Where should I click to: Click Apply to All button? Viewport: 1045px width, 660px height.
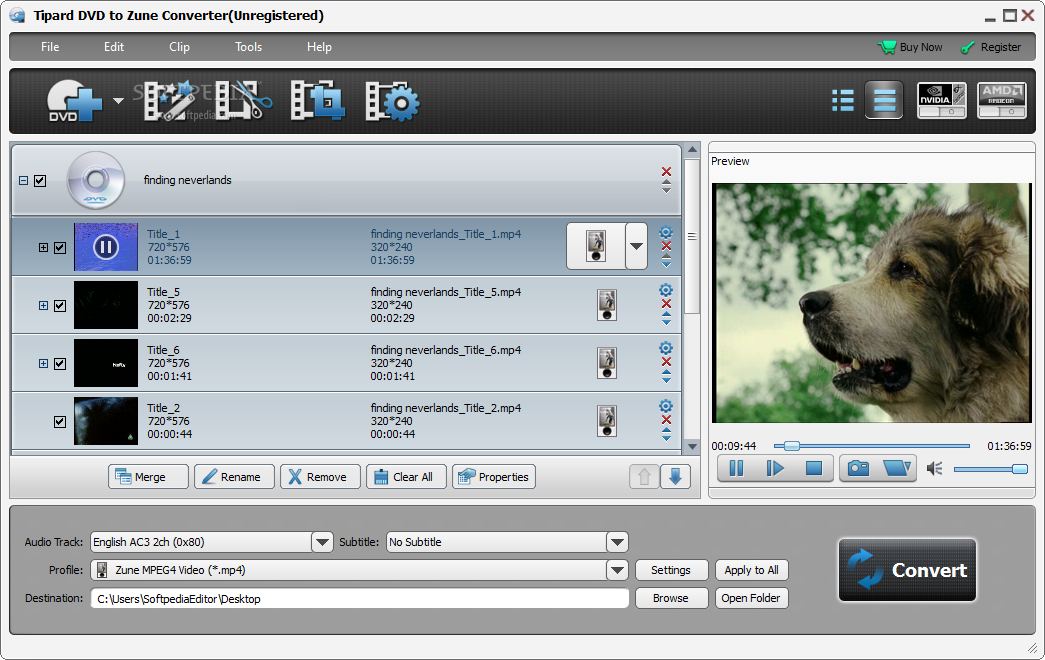[x=751, y=570]
